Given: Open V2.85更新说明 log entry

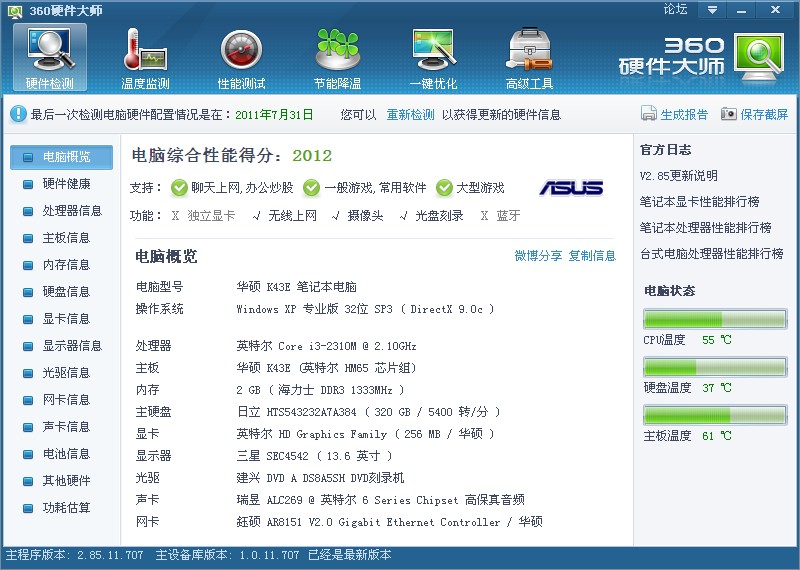Looking at the screenshot, I should click(679, 176).
